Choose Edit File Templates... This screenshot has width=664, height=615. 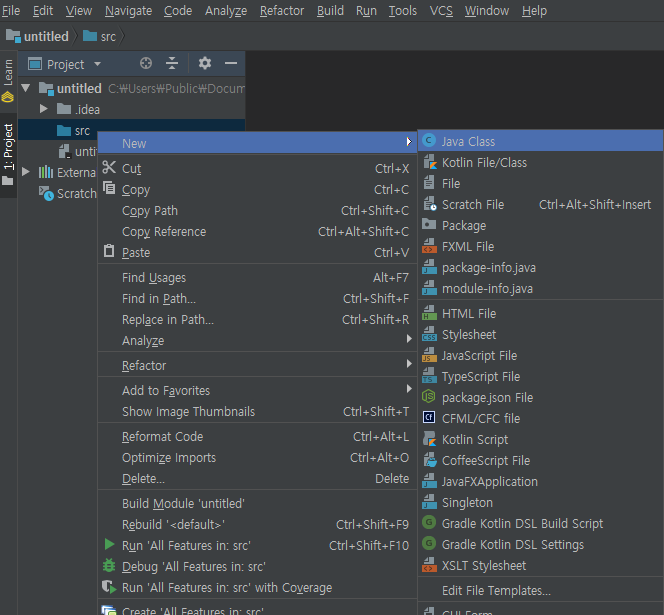[x=540, y=590]
